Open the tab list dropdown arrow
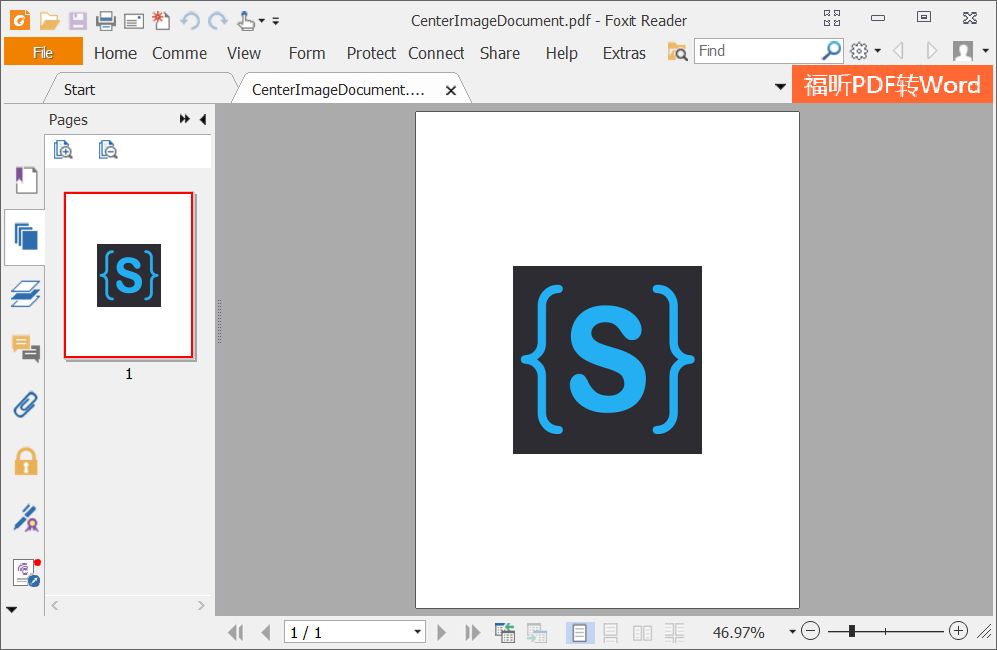 pos(780,86)
